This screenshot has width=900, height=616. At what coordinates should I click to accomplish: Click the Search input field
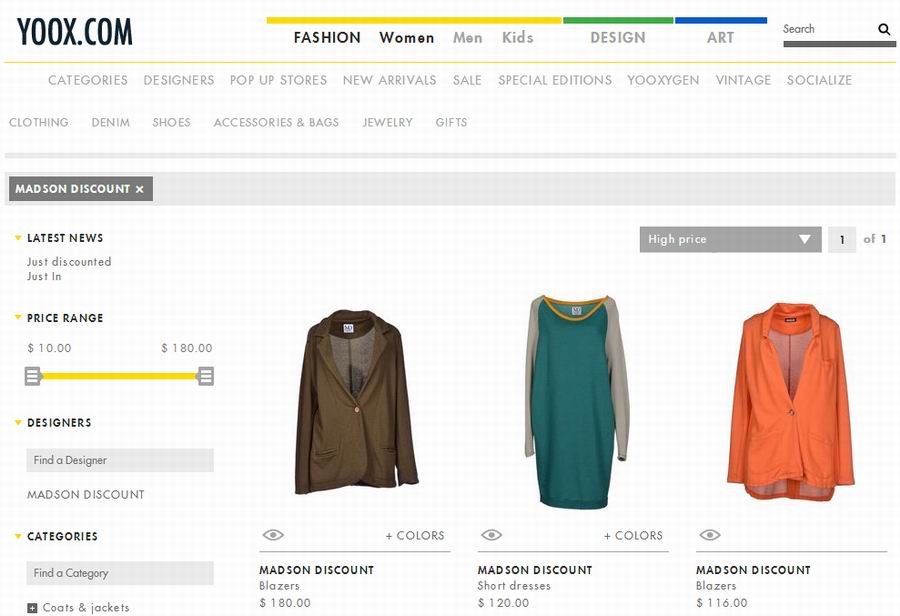828,29
